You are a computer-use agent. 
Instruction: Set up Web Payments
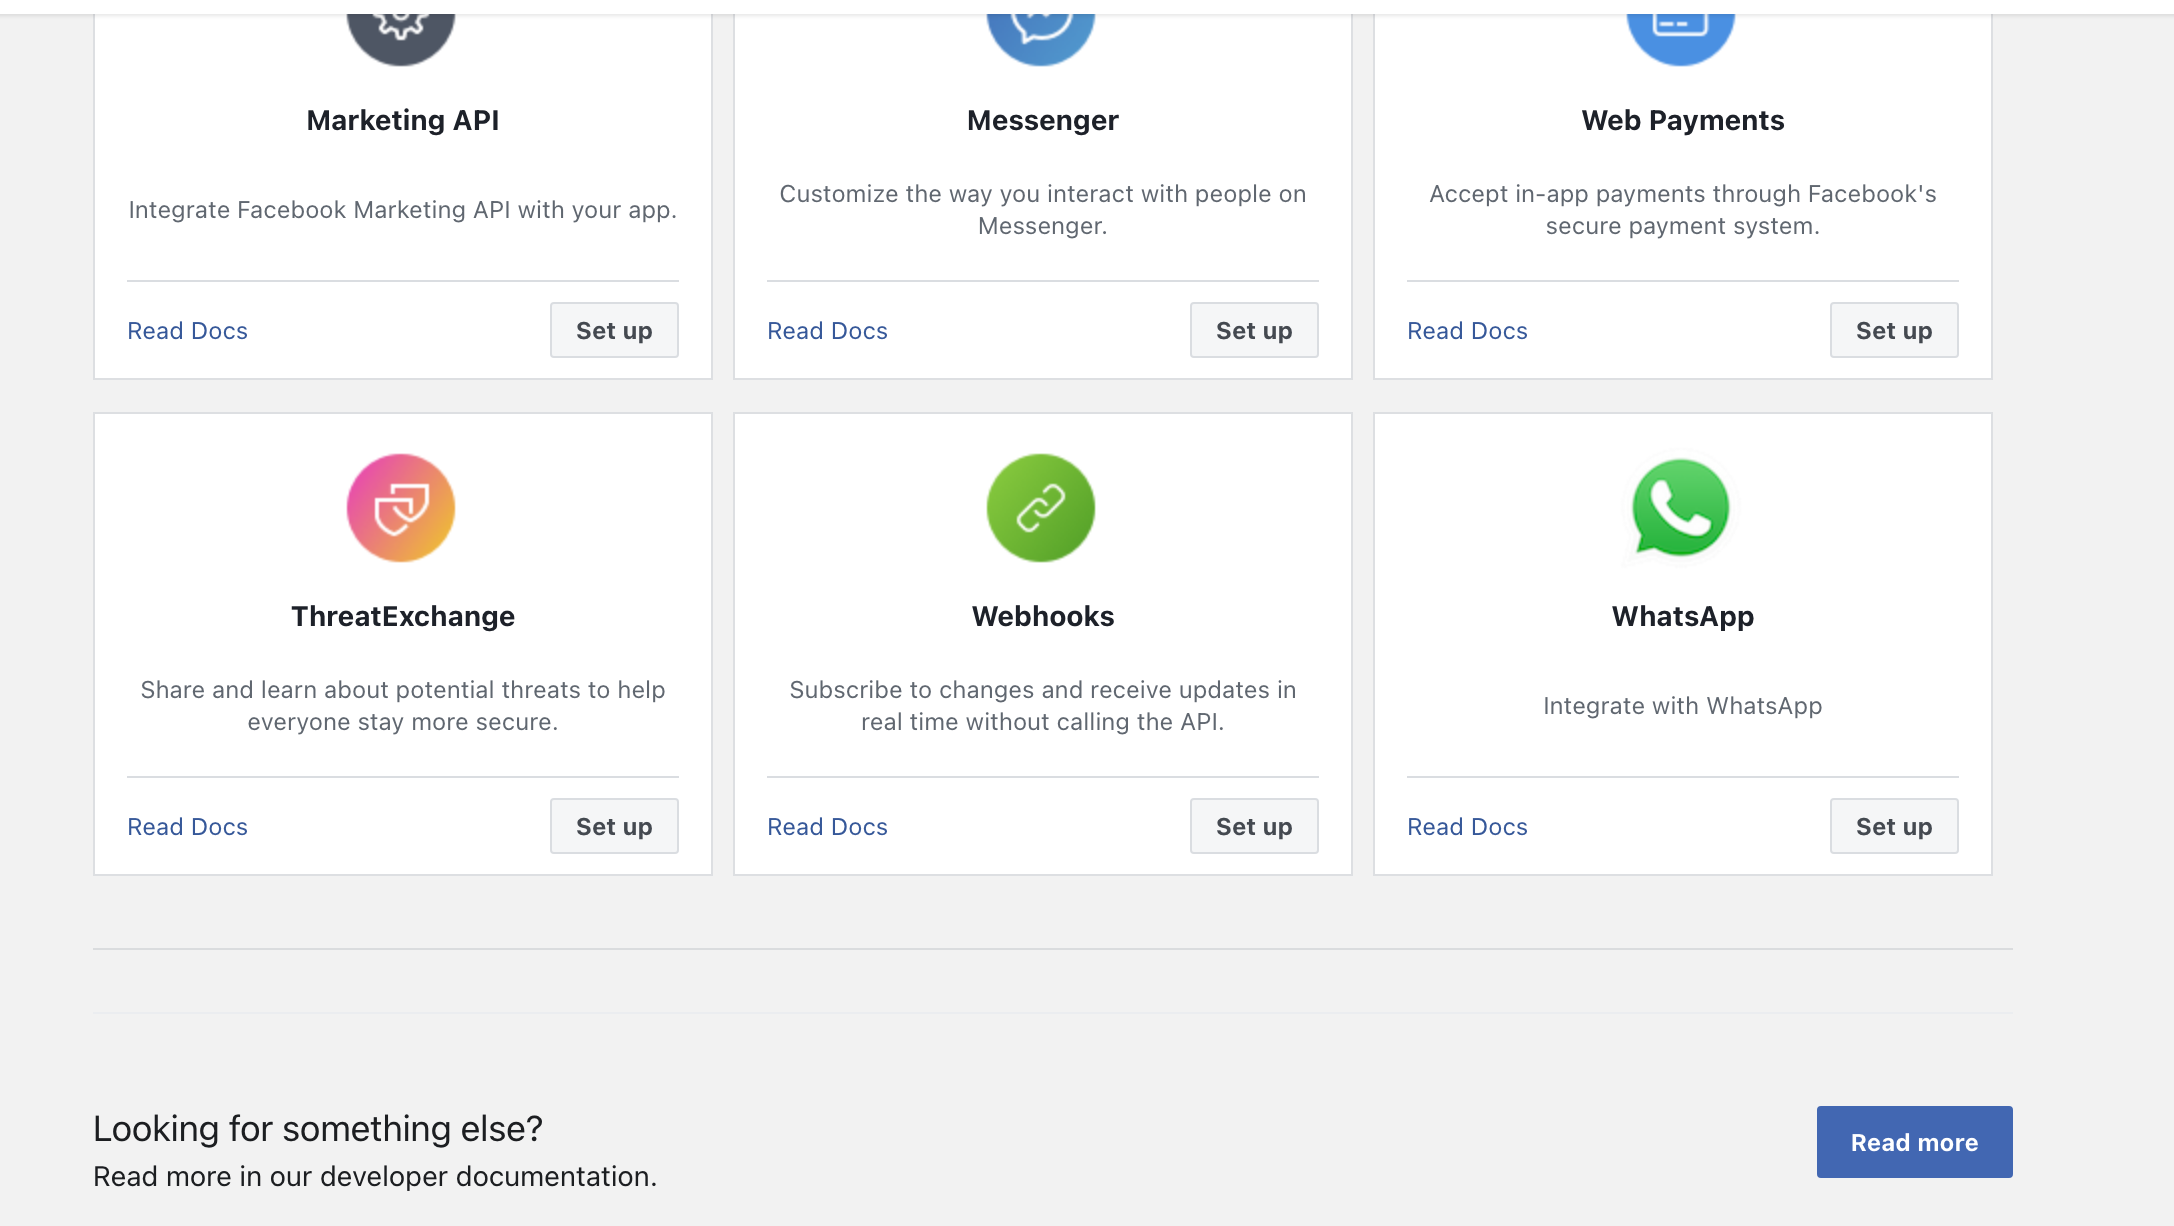tap(1894, 330)
